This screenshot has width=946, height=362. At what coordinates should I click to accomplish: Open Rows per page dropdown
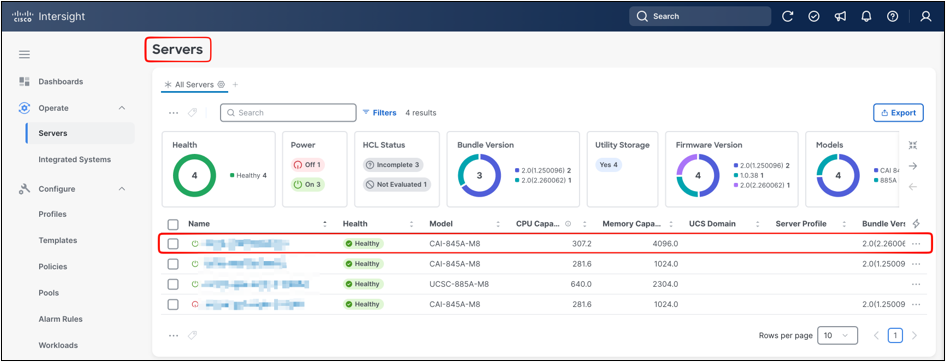tap(837, 335)
